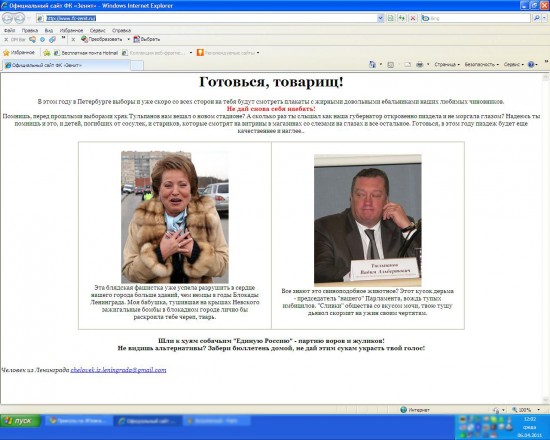Open the Преобразовать dropdown arrow
Image resolution: width=550 pixels, height=440 pixels.
click(128, 39)
